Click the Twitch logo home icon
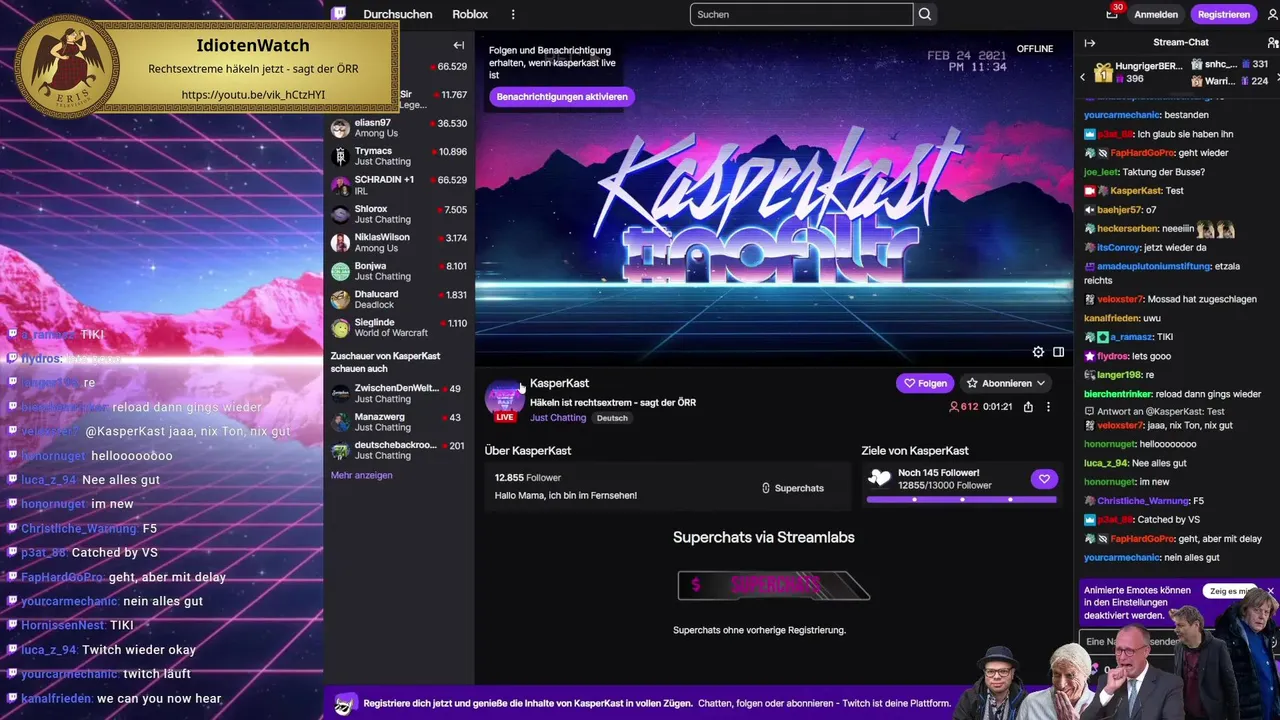 click(340, 14)
